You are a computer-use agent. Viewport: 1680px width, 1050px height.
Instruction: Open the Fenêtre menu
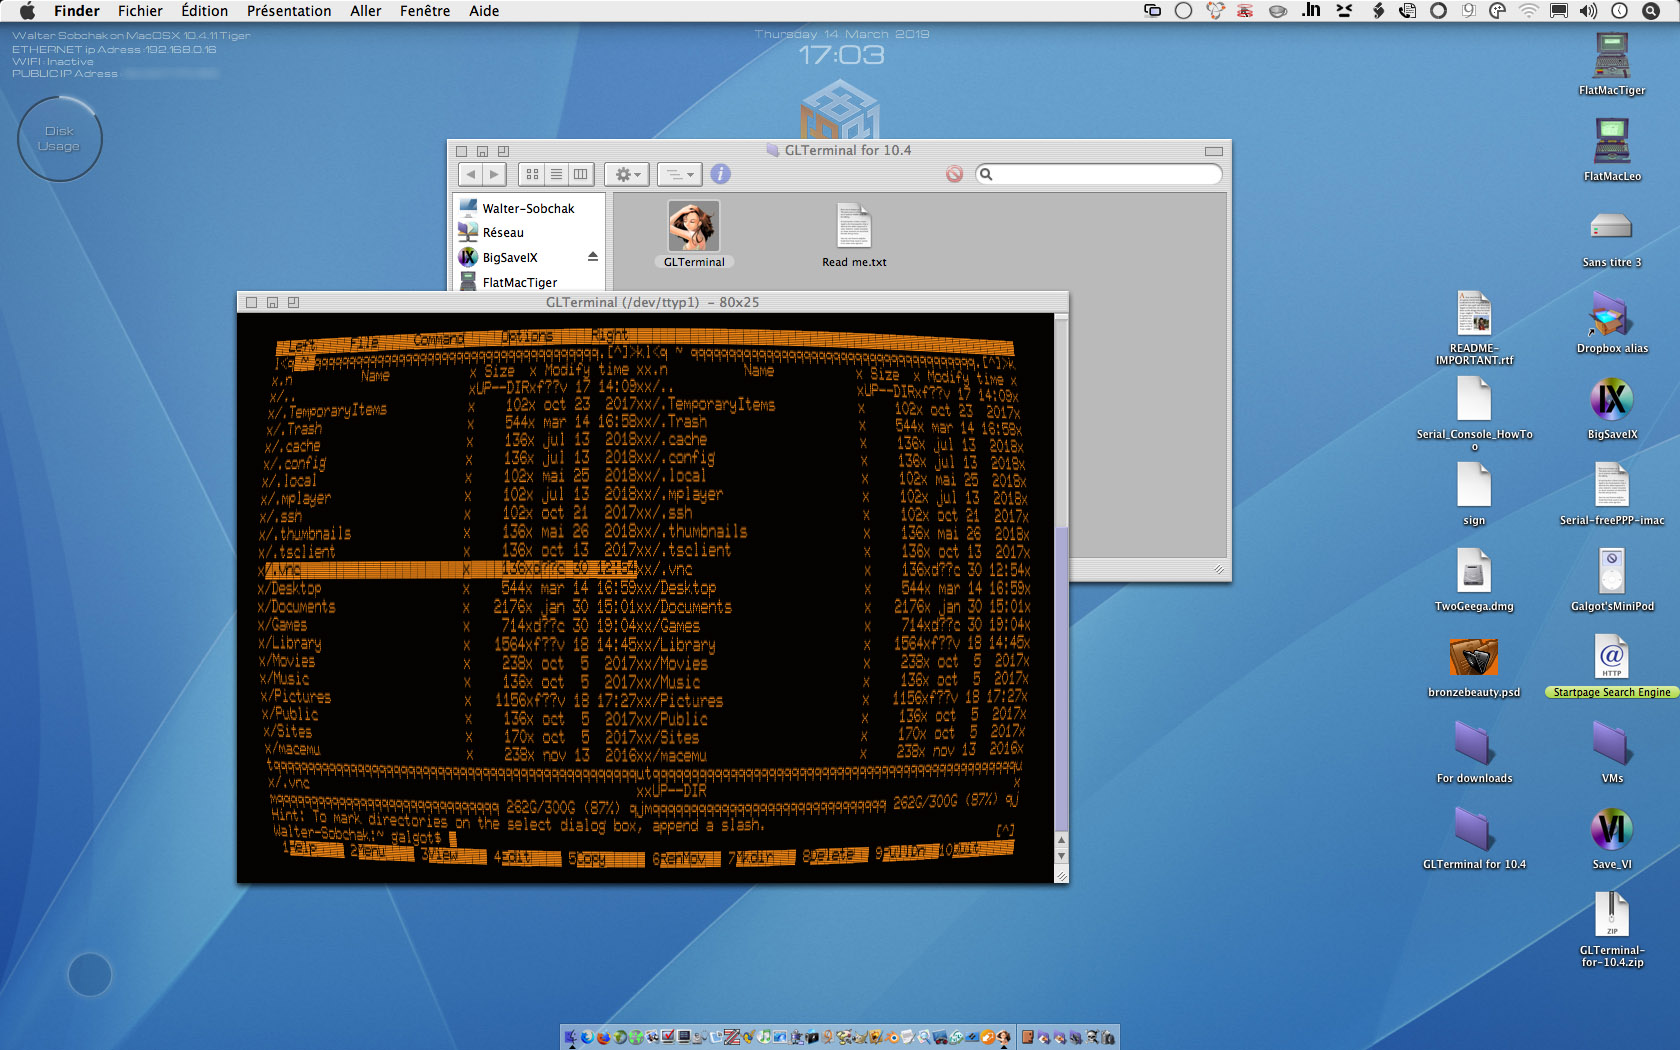click(424, 11)
